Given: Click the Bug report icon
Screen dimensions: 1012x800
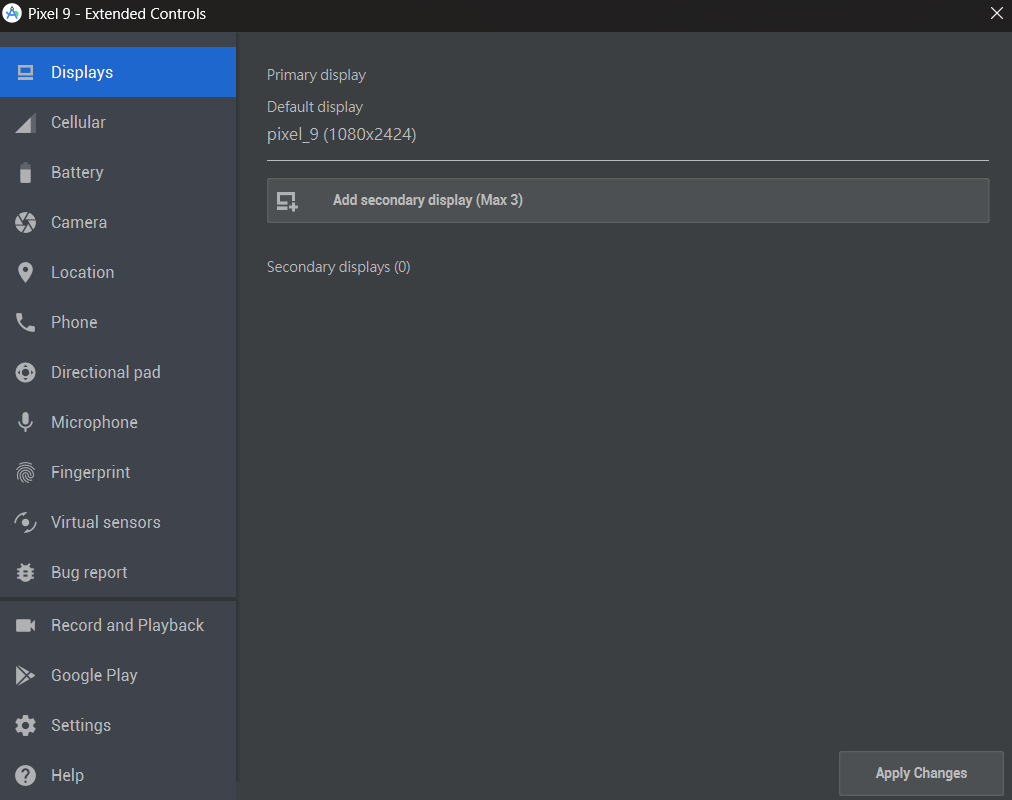Looking at the screenshot, I should coord(25,572).
